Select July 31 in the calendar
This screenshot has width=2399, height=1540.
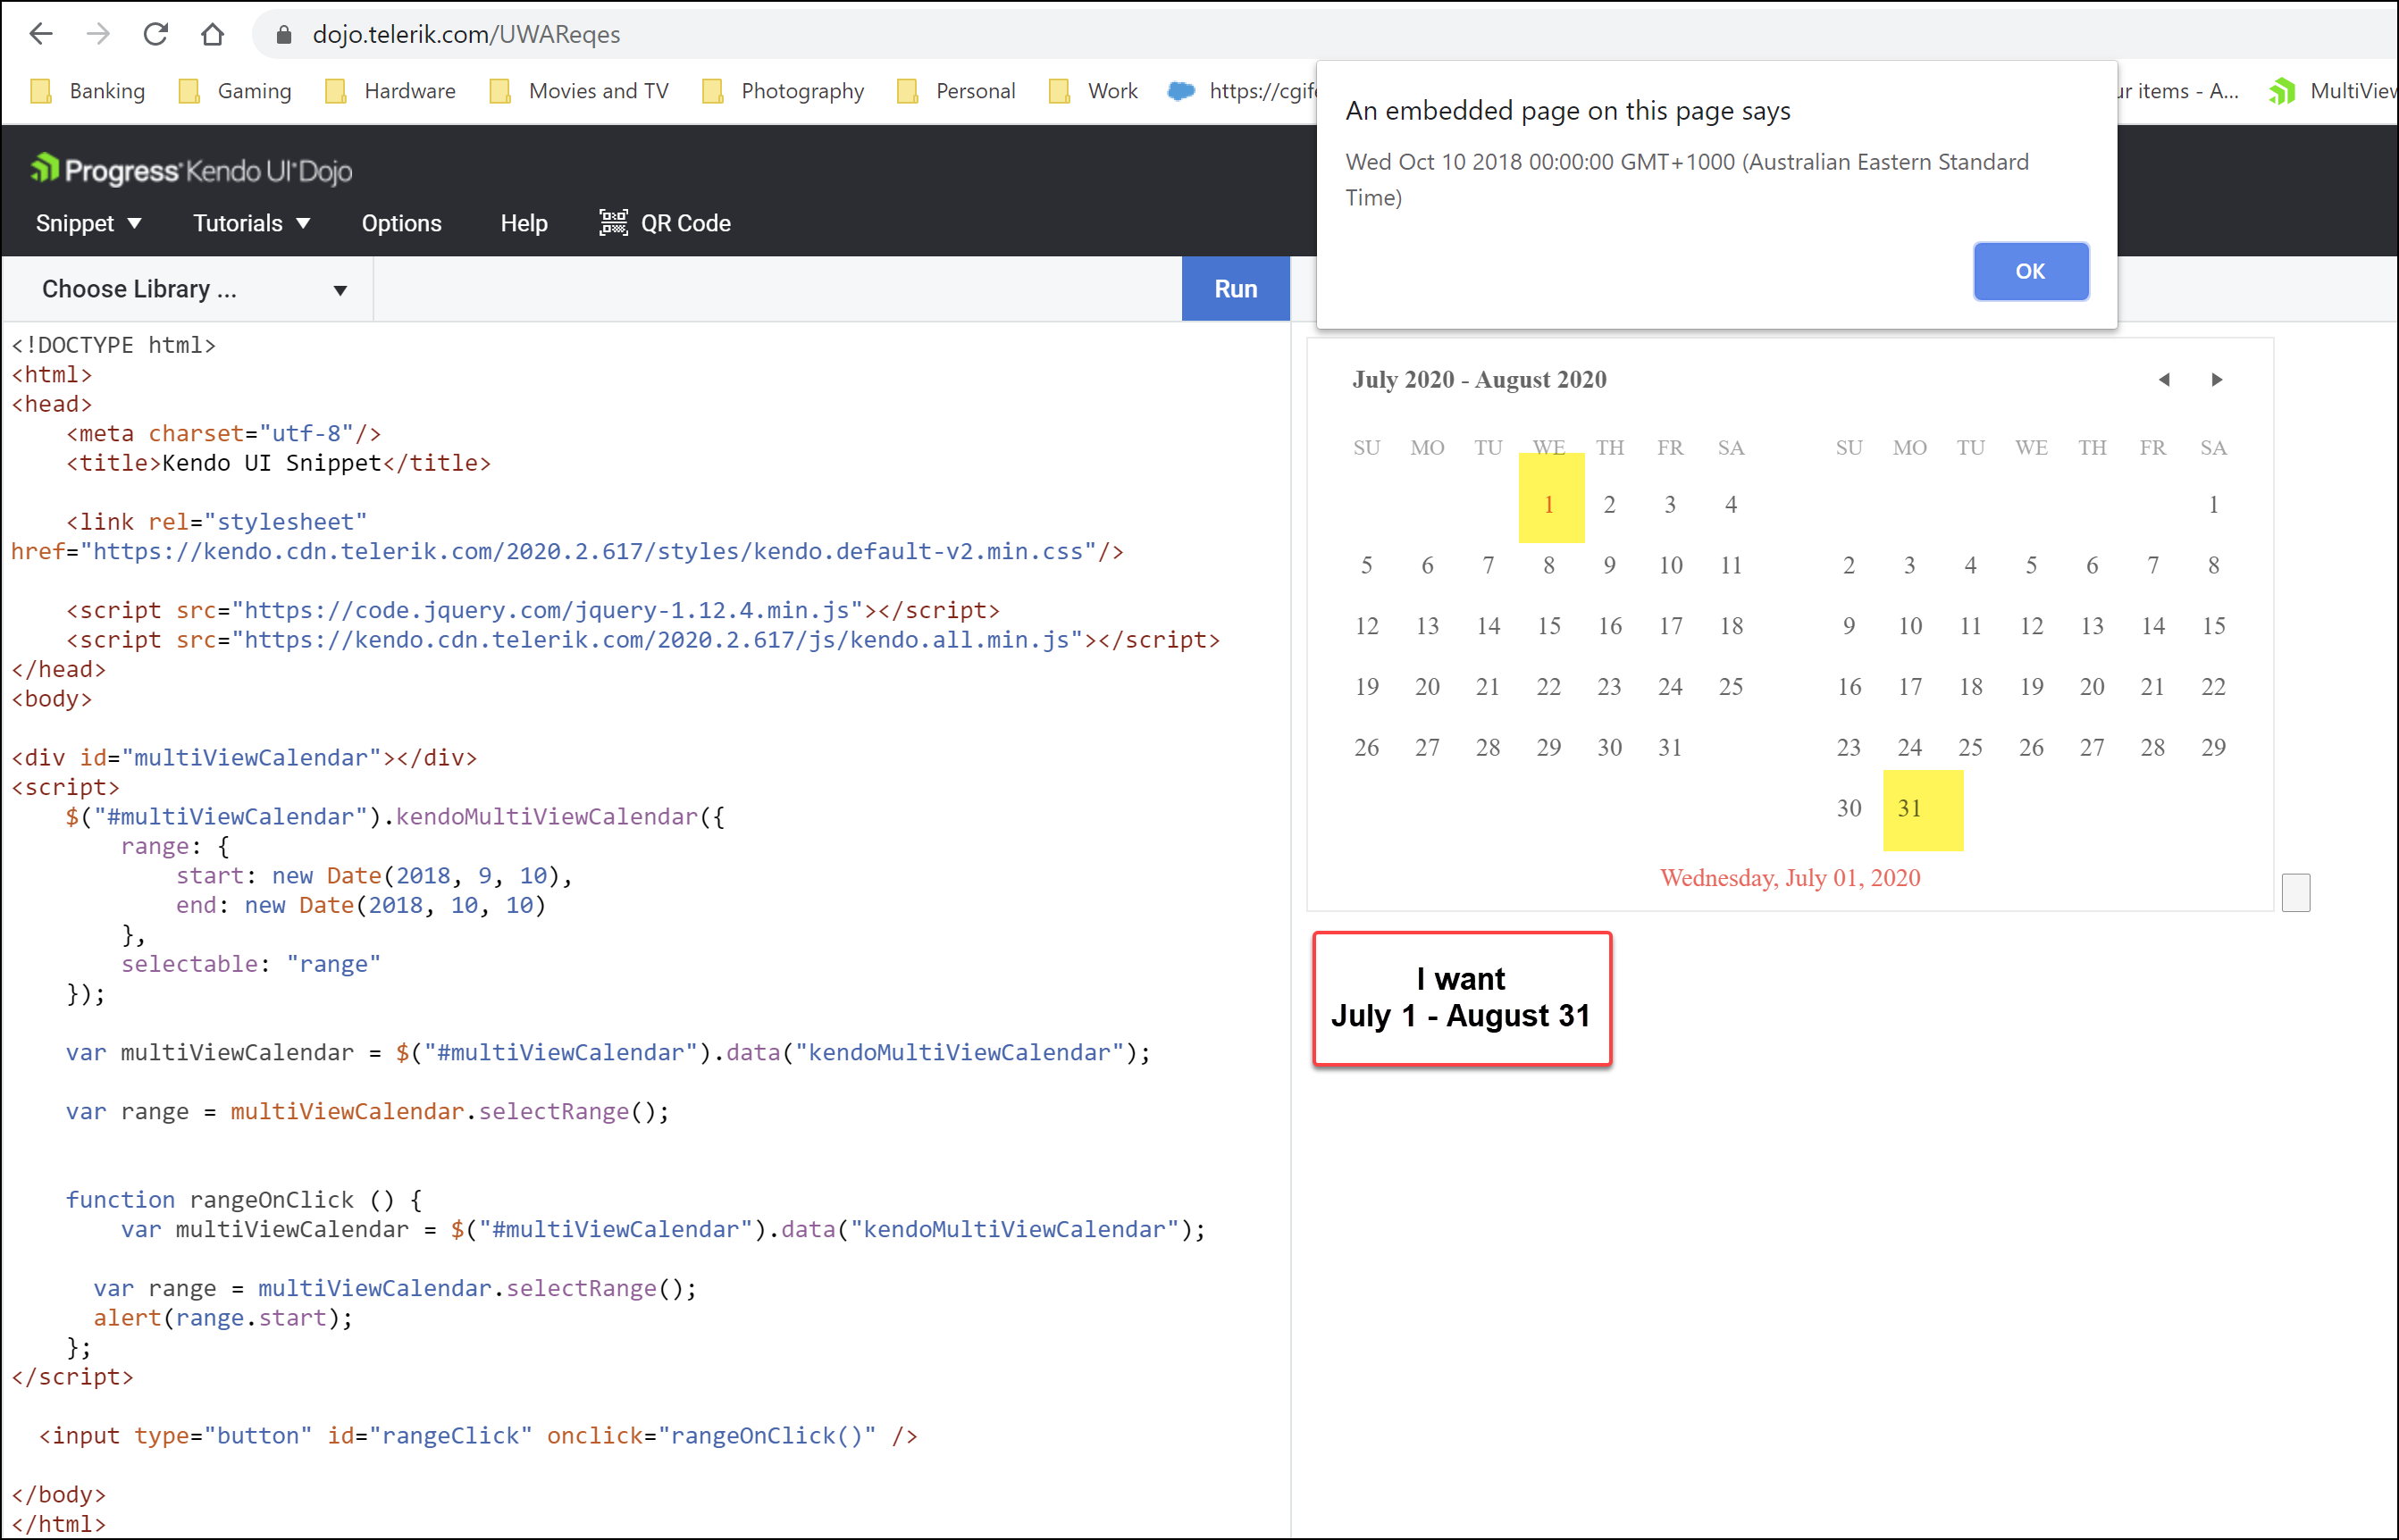pos(1670,747)
